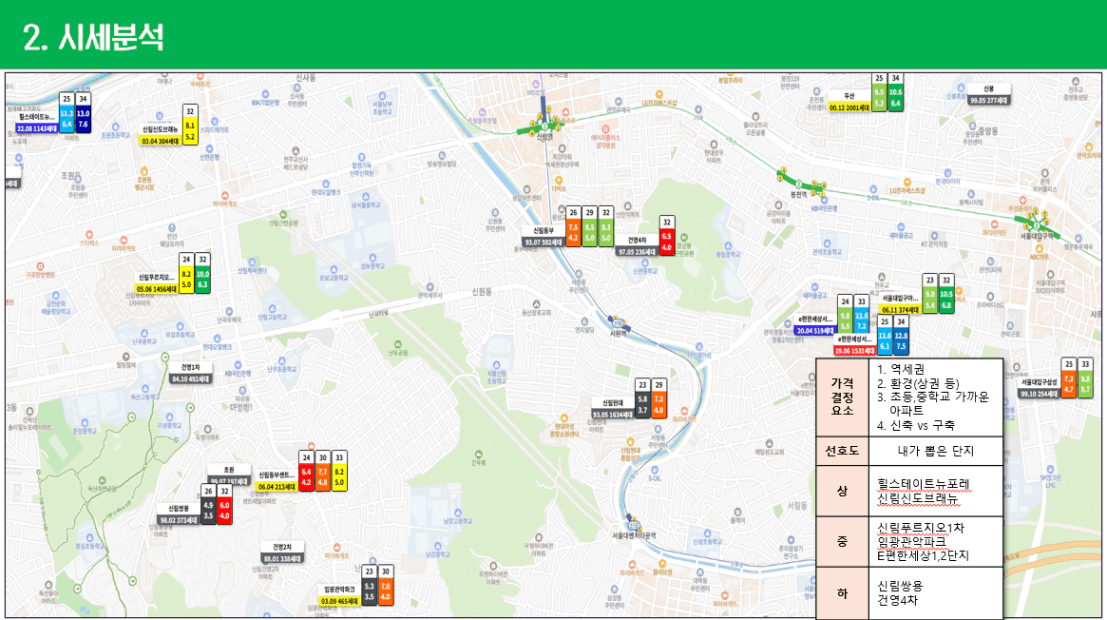This screenshot has height=620, width=1107.
Task: Click 임광관악파크 in the table
Action: 911,542
